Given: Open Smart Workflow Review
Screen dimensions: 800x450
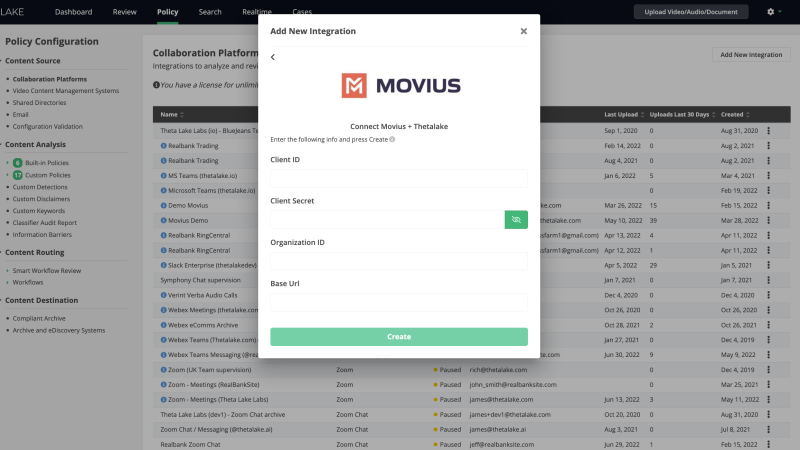Looking at the screenshot, I should coord(46,270).
